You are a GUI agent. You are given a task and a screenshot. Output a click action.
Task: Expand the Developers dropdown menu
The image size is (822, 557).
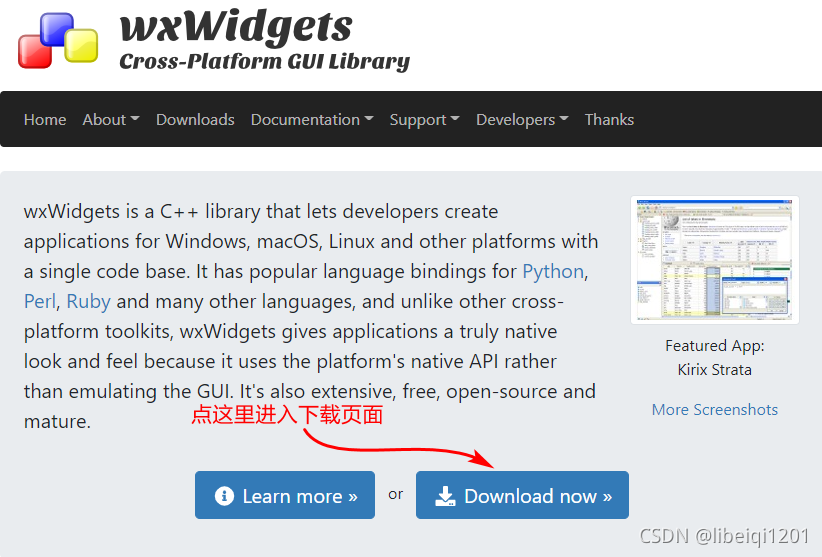pos(522,119)
